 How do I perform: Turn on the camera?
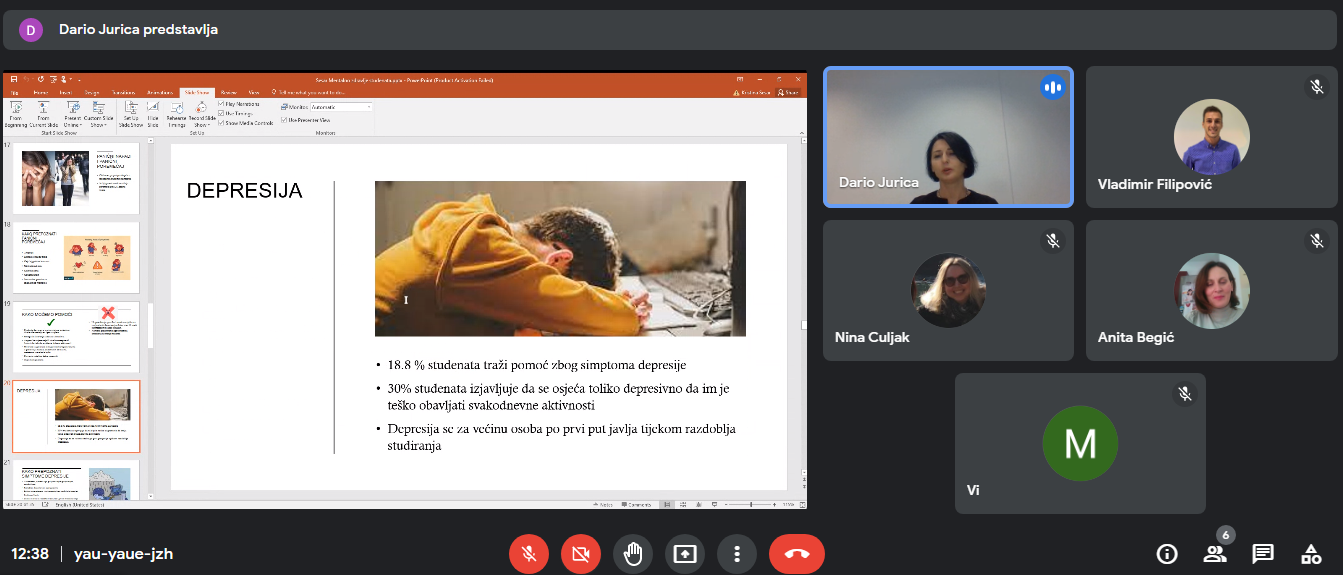tap(580, 554)
